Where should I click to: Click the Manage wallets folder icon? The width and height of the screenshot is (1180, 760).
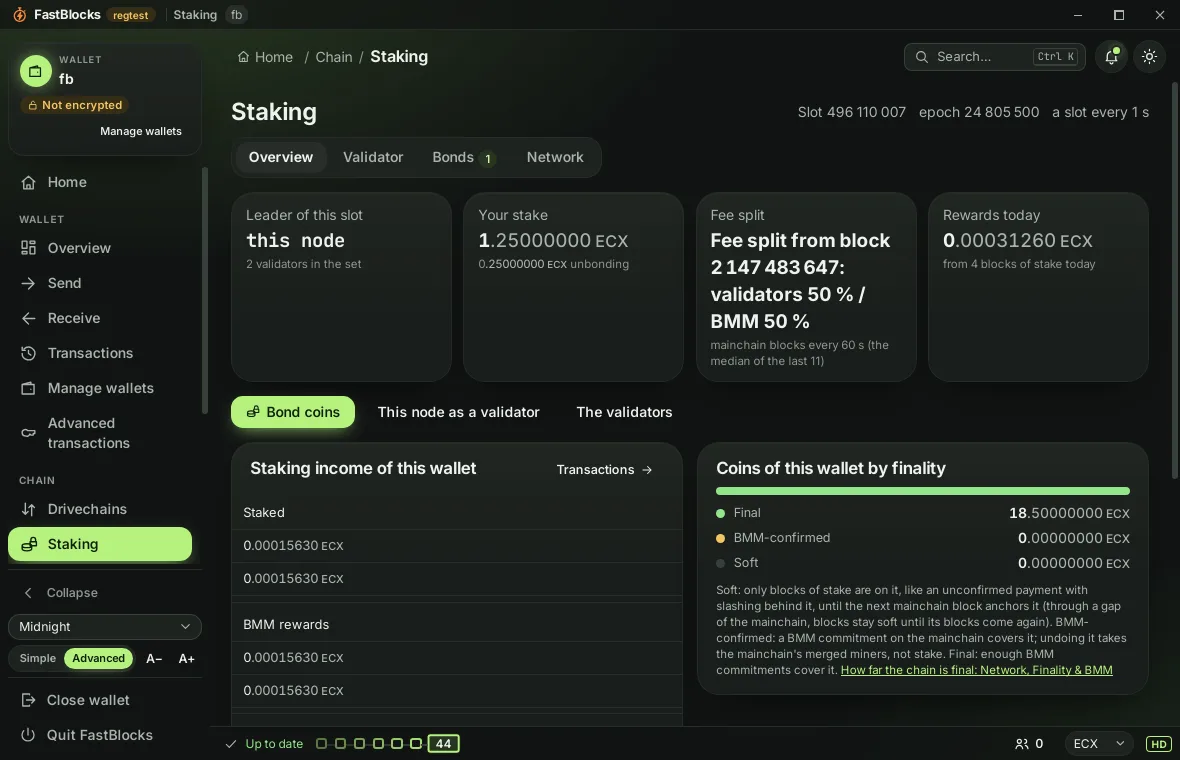[x=29, y=388]
